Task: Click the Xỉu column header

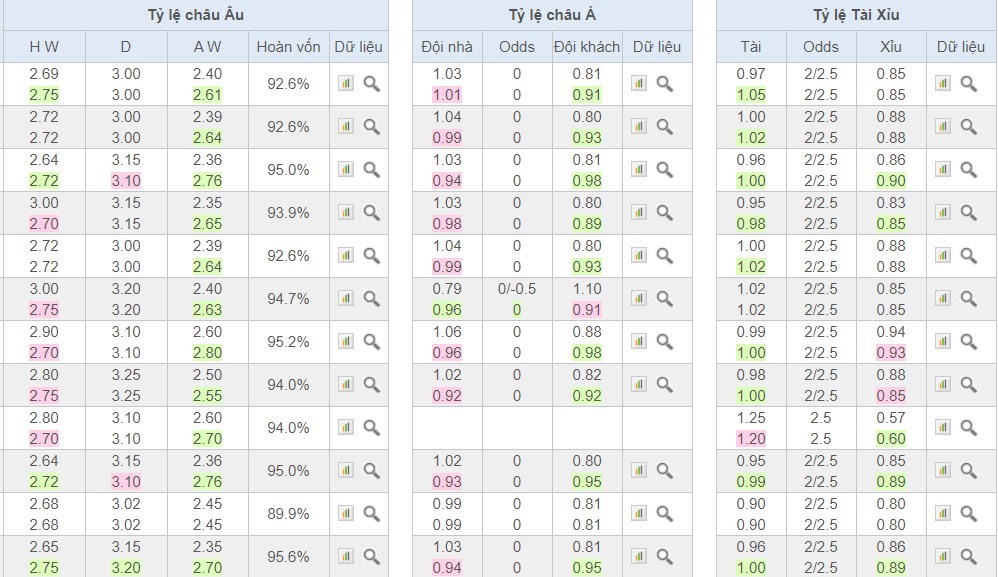Action: 890,47
